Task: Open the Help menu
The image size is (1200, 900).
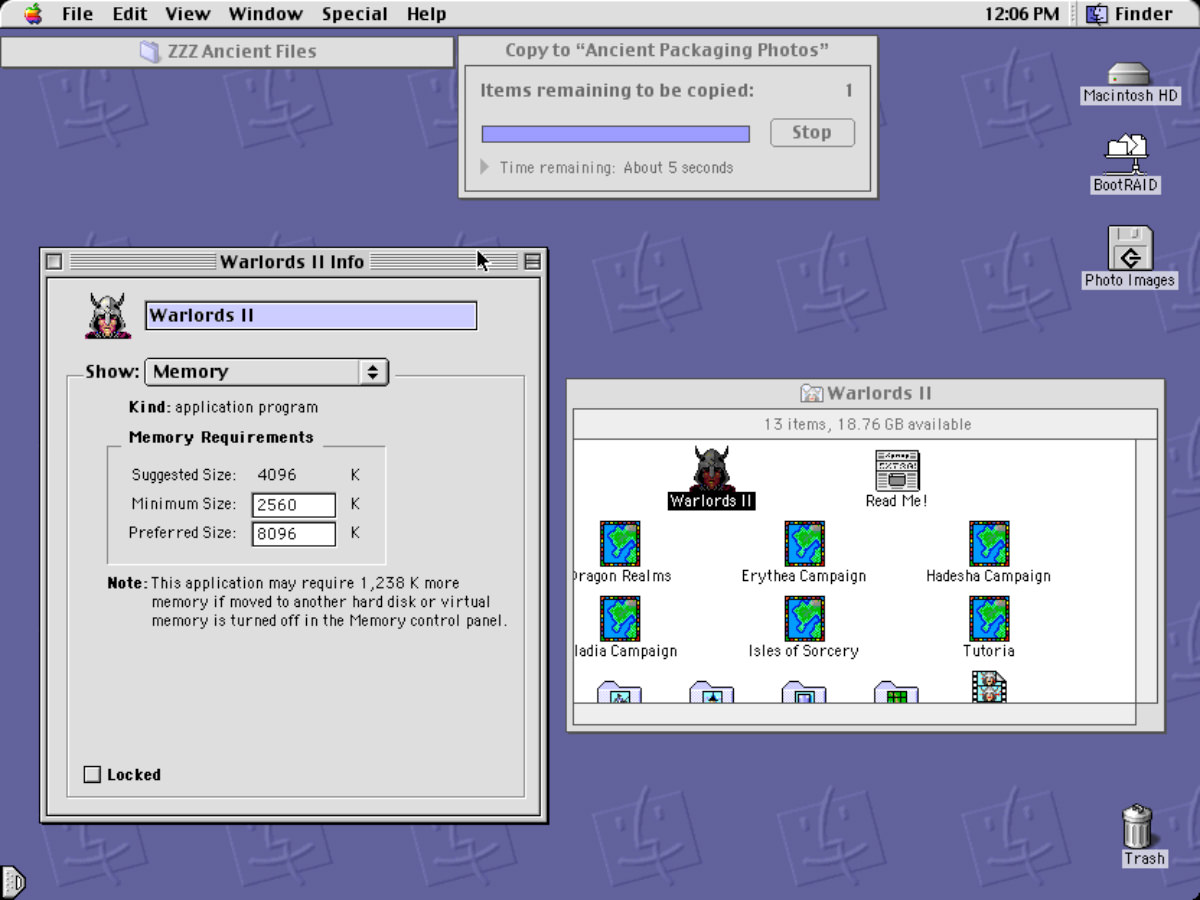Action: 427,14
